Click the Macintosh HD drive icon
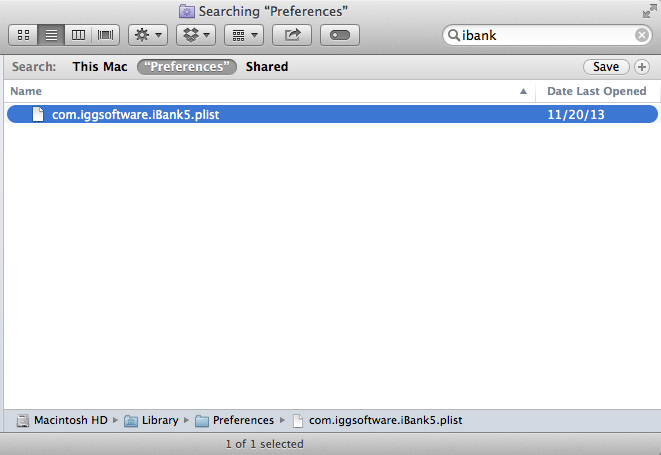This screenshot has width=661, height=455. coord(23,420)
